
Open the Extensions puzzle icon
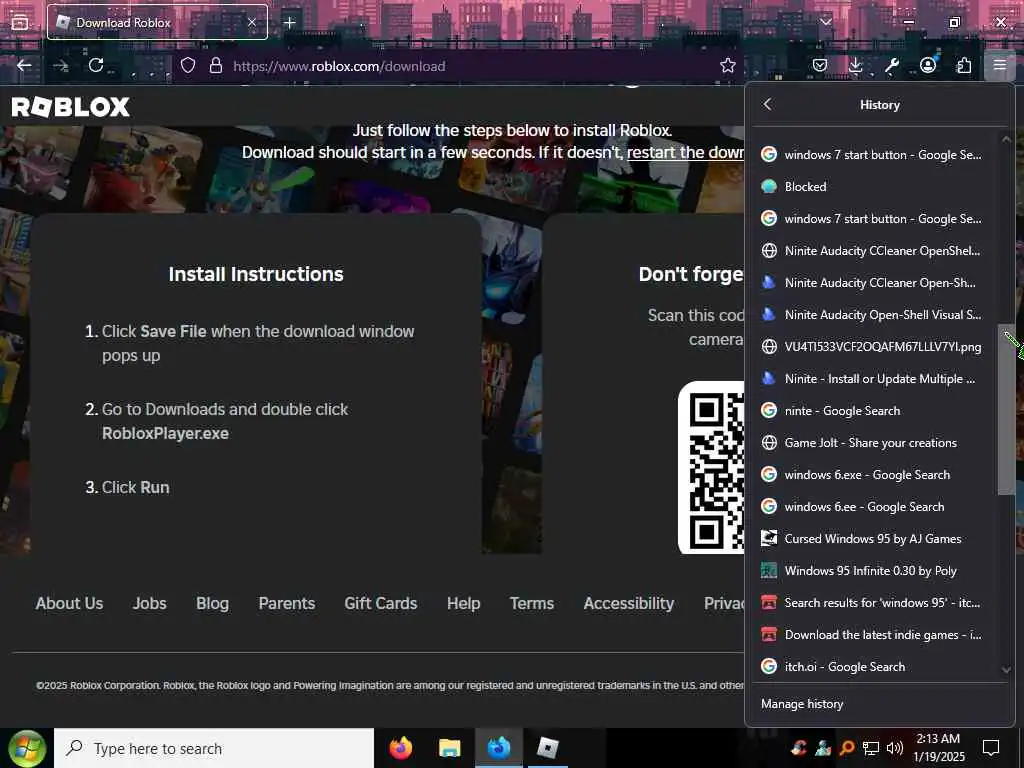(963, 65)
